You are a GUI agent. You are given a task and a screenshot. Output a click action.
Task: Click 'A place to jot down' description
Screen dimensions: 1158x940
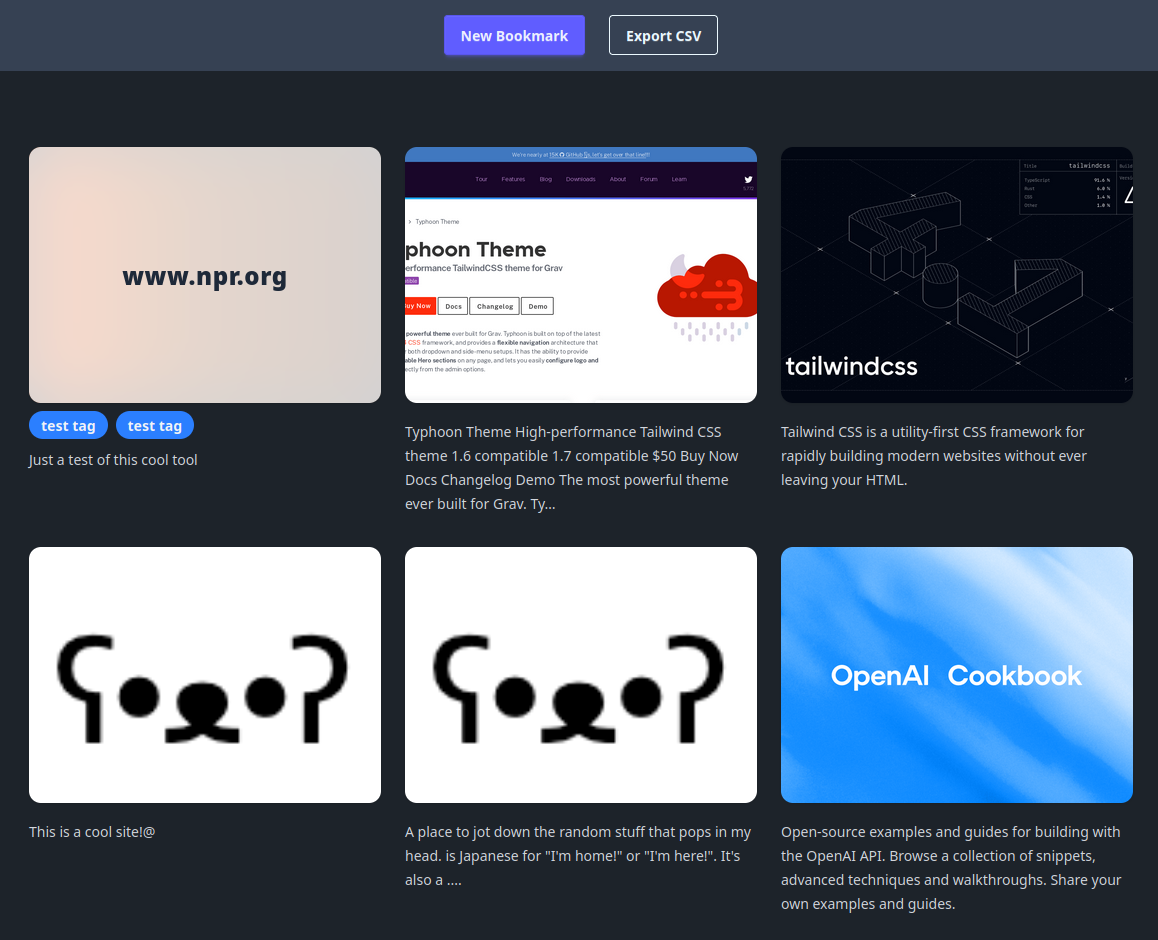pyautogui.click(x=580, y=856)
